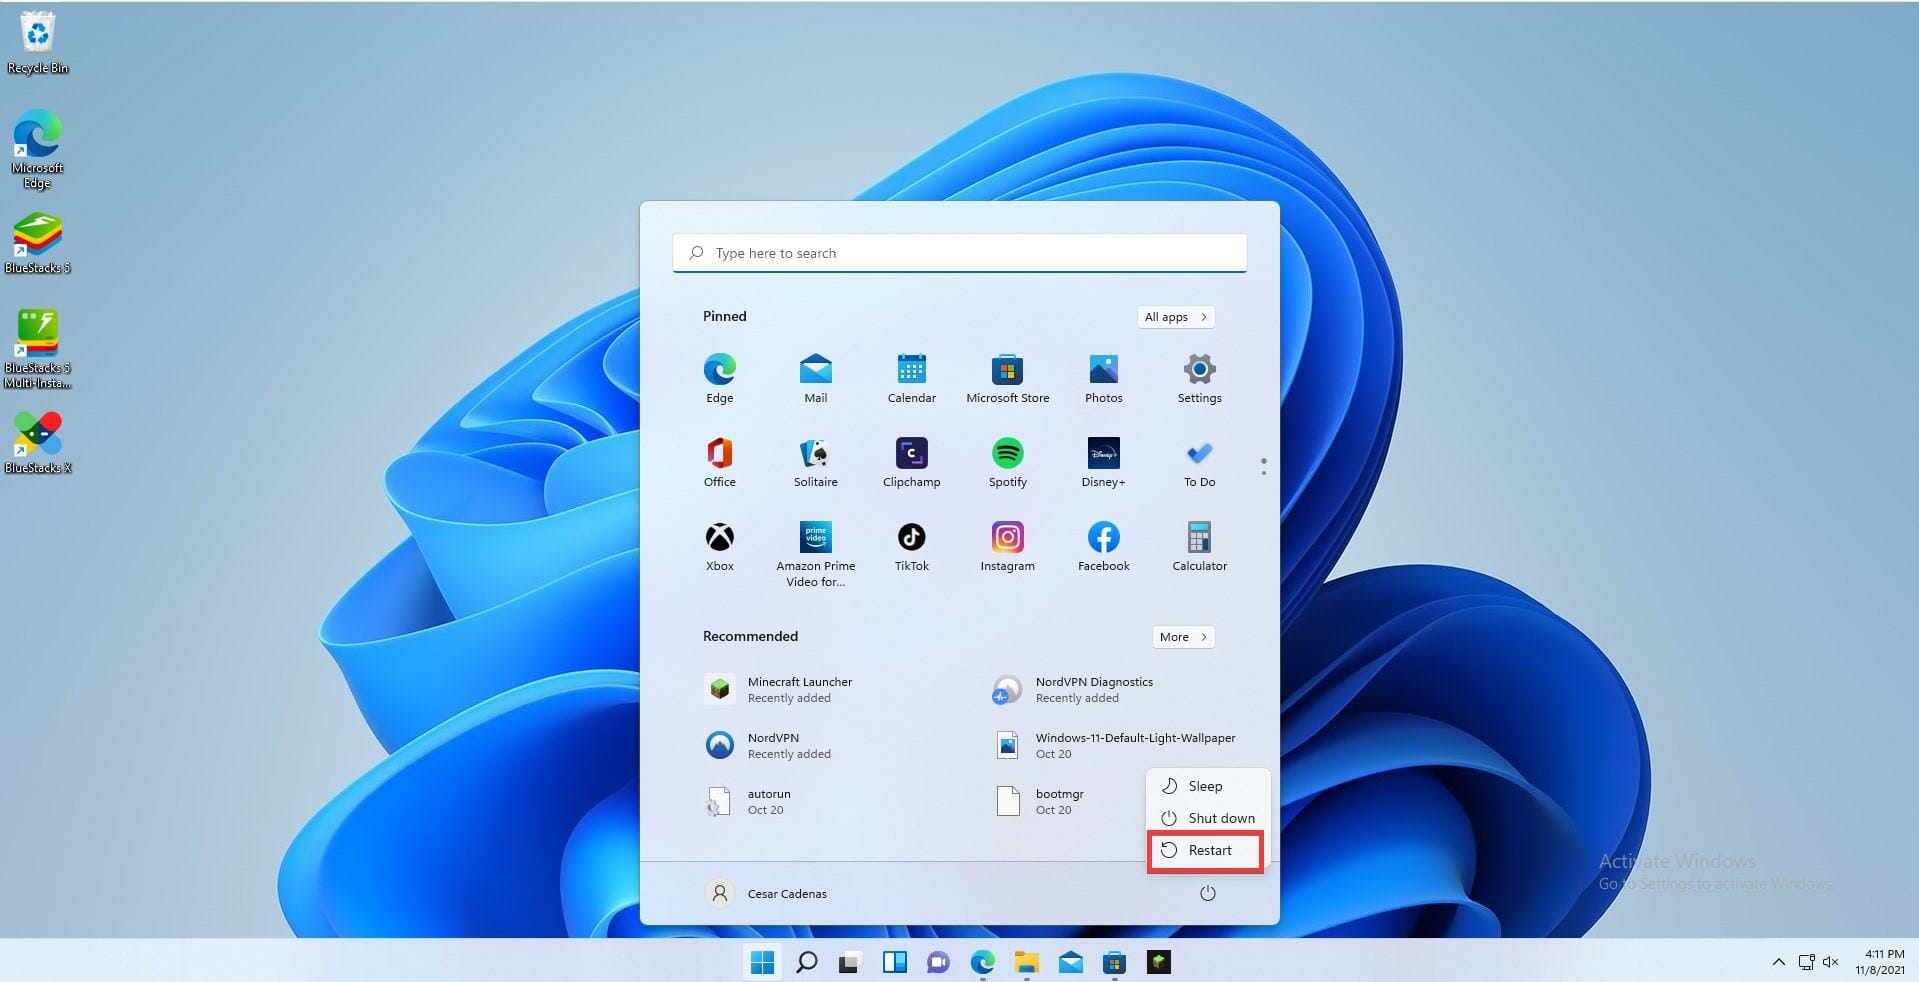Click the Type here to search box
1919x982 pixels.
click(x=959, y=254)
